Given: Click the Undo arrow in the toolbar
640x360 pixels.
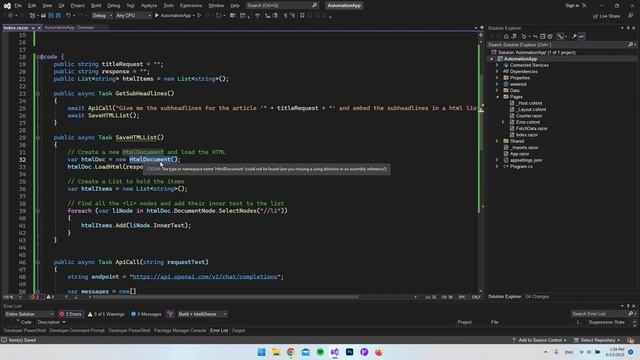Looking at the screenshot, I should (68, 16).
